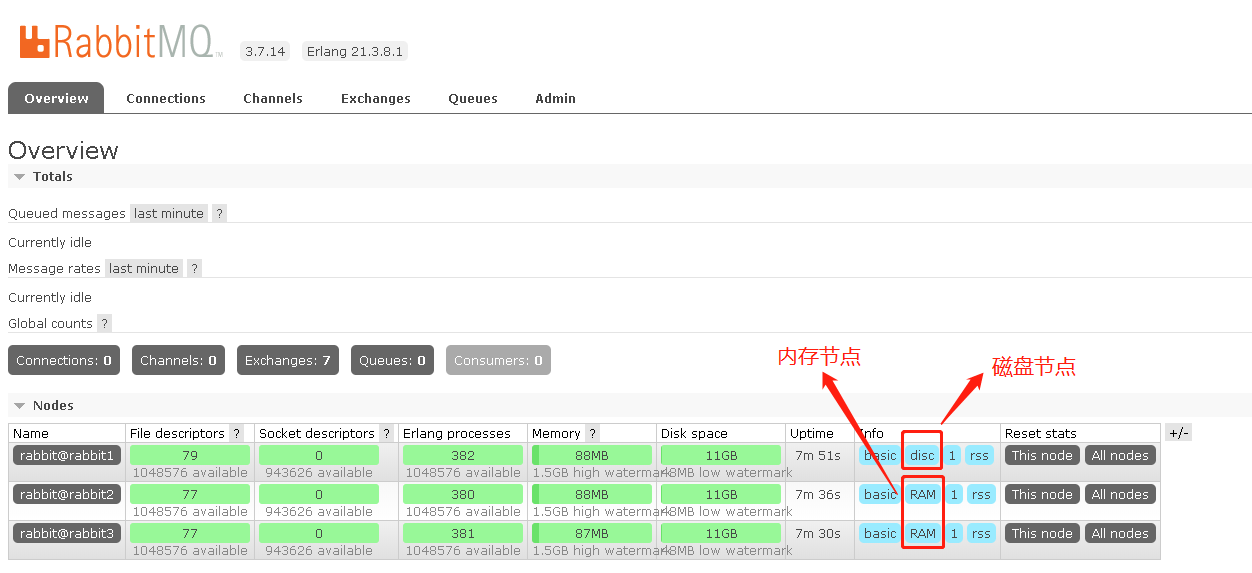Open the Connections tab
This screenshot has height=573, width=1252.
pyautogui.click(x=166, y=98)
